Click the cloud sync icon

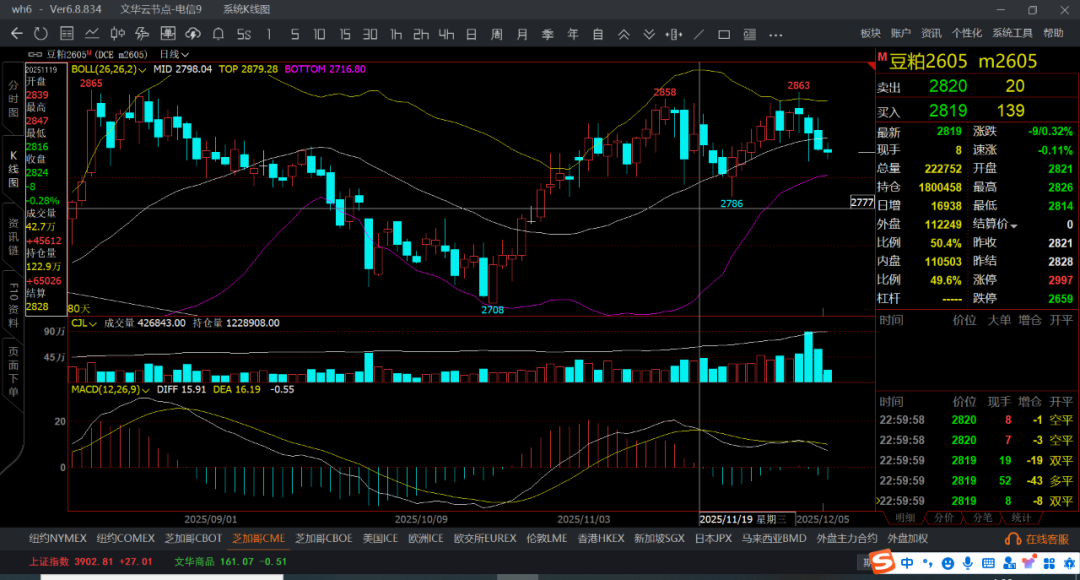(193, 34)
